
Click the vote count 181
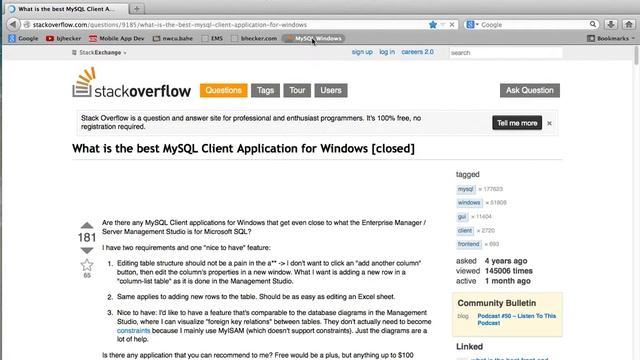[87, 238]
